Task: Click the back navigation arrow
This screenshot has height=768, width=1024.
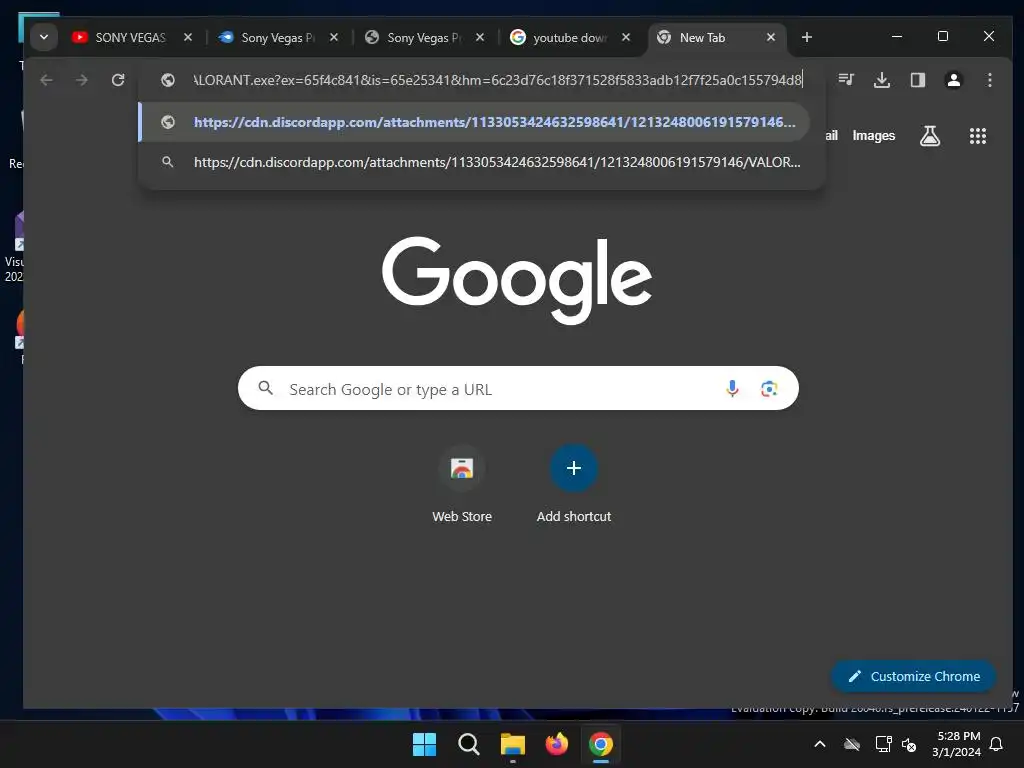Action: click(46, 80)
